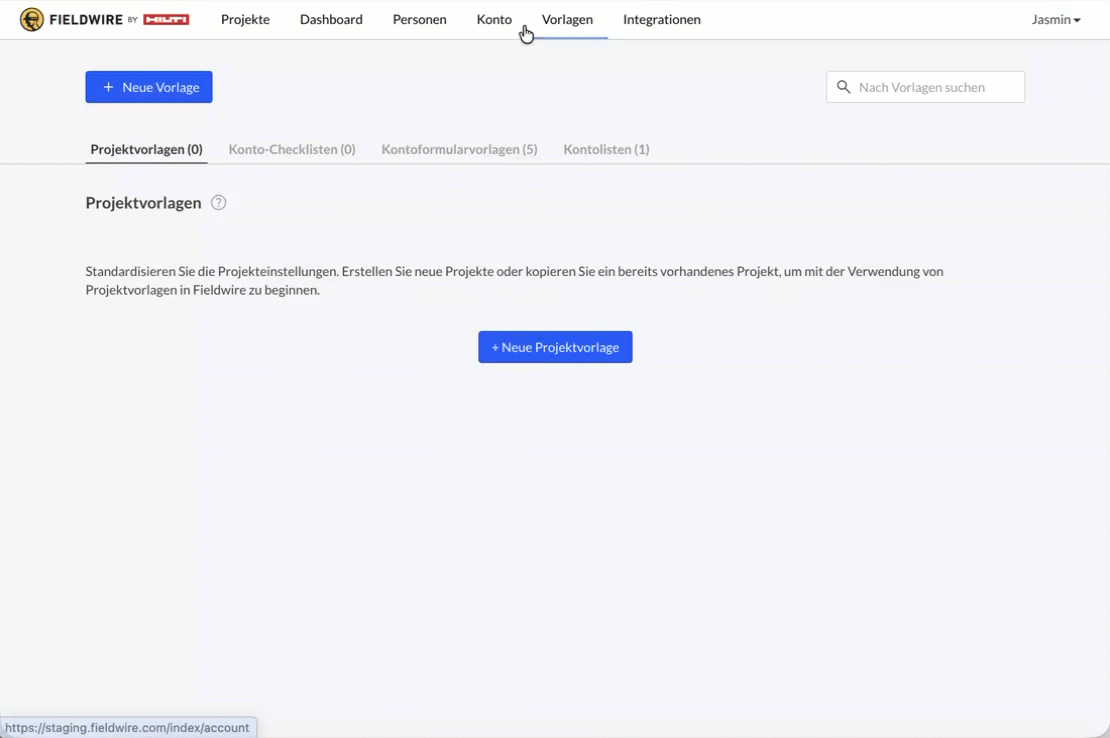This screenshot has width=1110, height=738.
Task: Open the Kontolisten (1) tab
Action: tap(606, 149)
